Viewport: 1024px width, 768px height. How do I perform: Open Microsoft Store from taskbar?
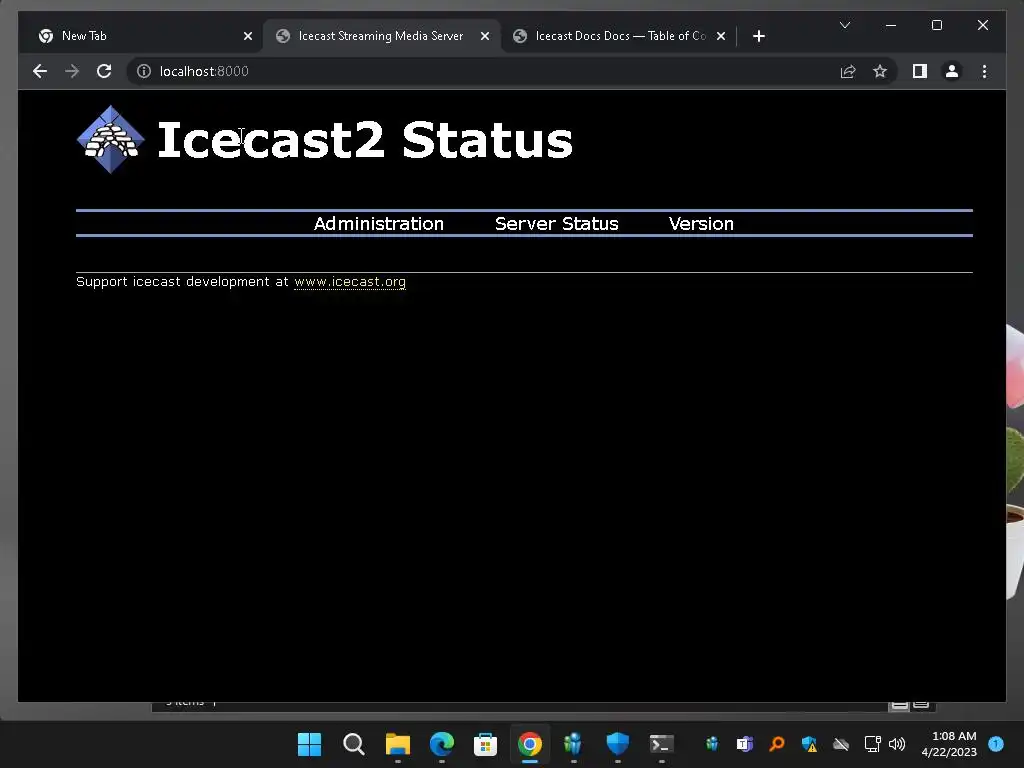coord(485,744)
